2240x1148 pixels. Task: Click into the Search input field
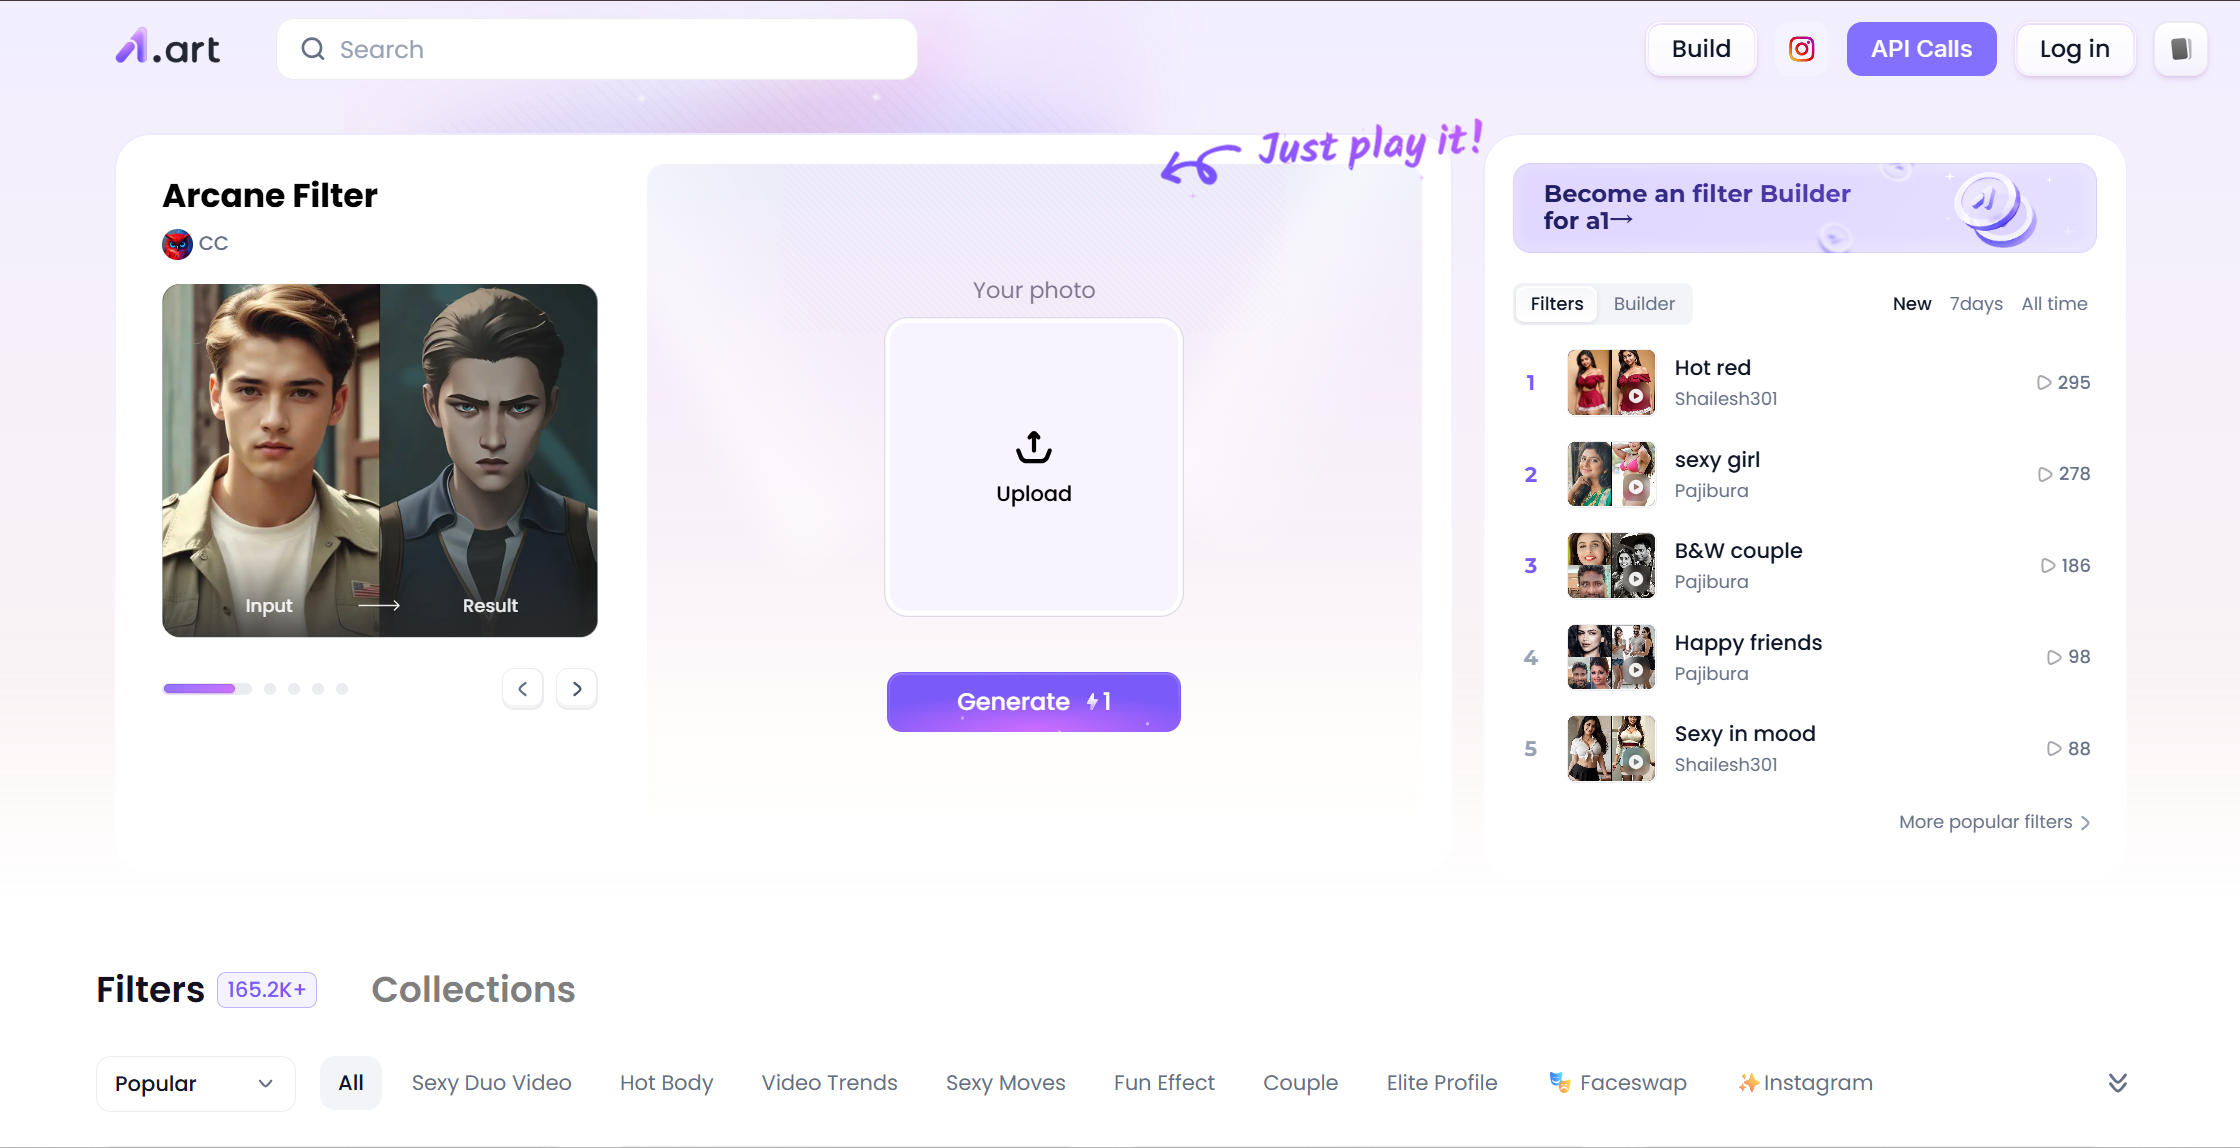pyautogui.click(x=620, y=49)
